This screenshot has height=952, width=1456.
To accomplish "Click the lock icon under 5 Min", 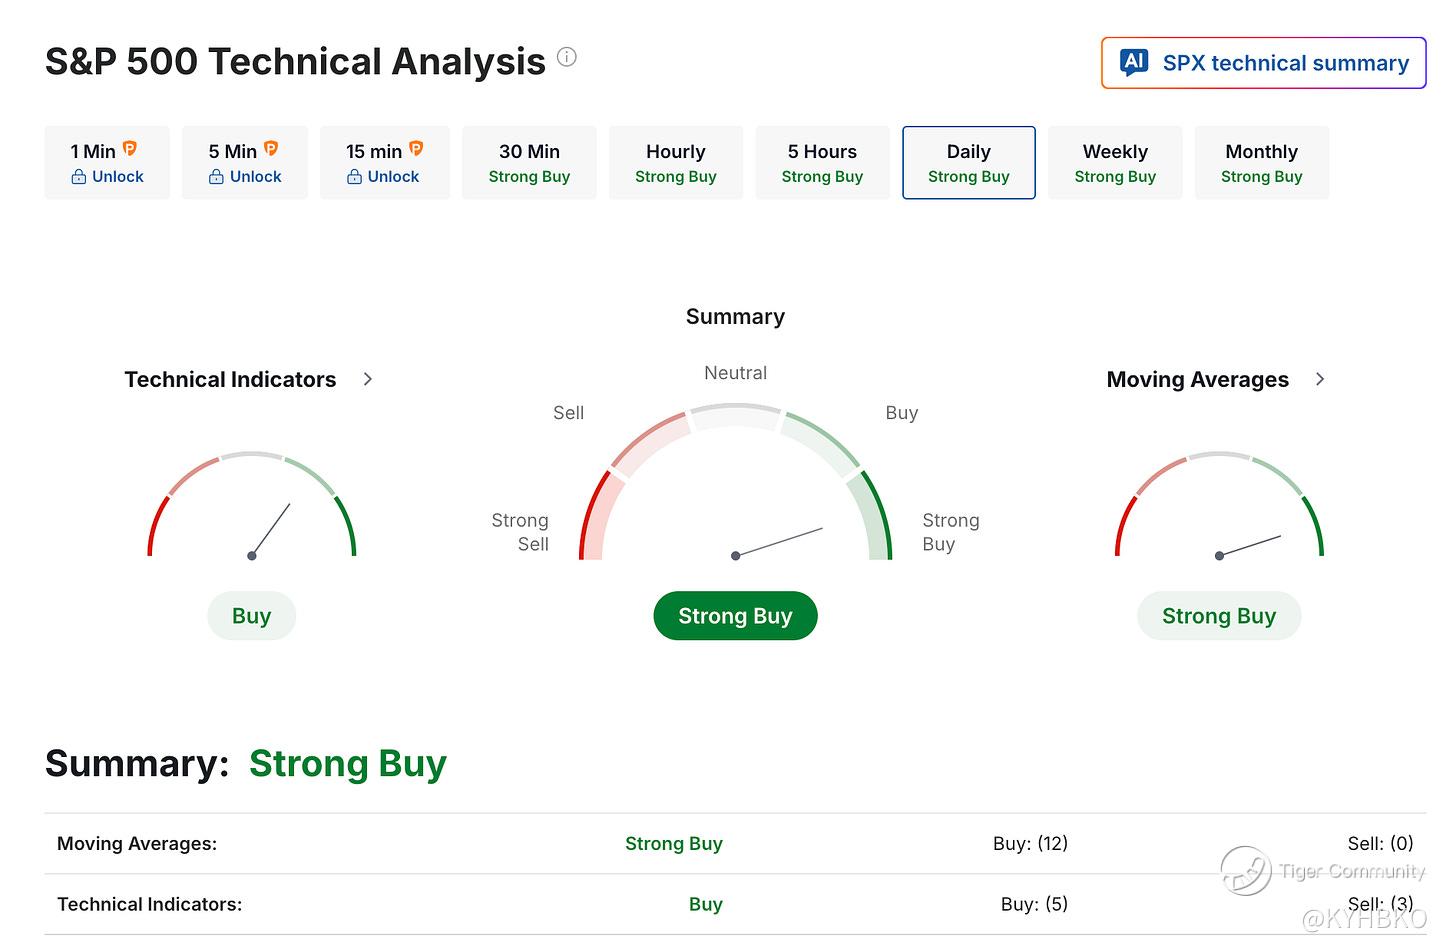I will click(216, 177).
